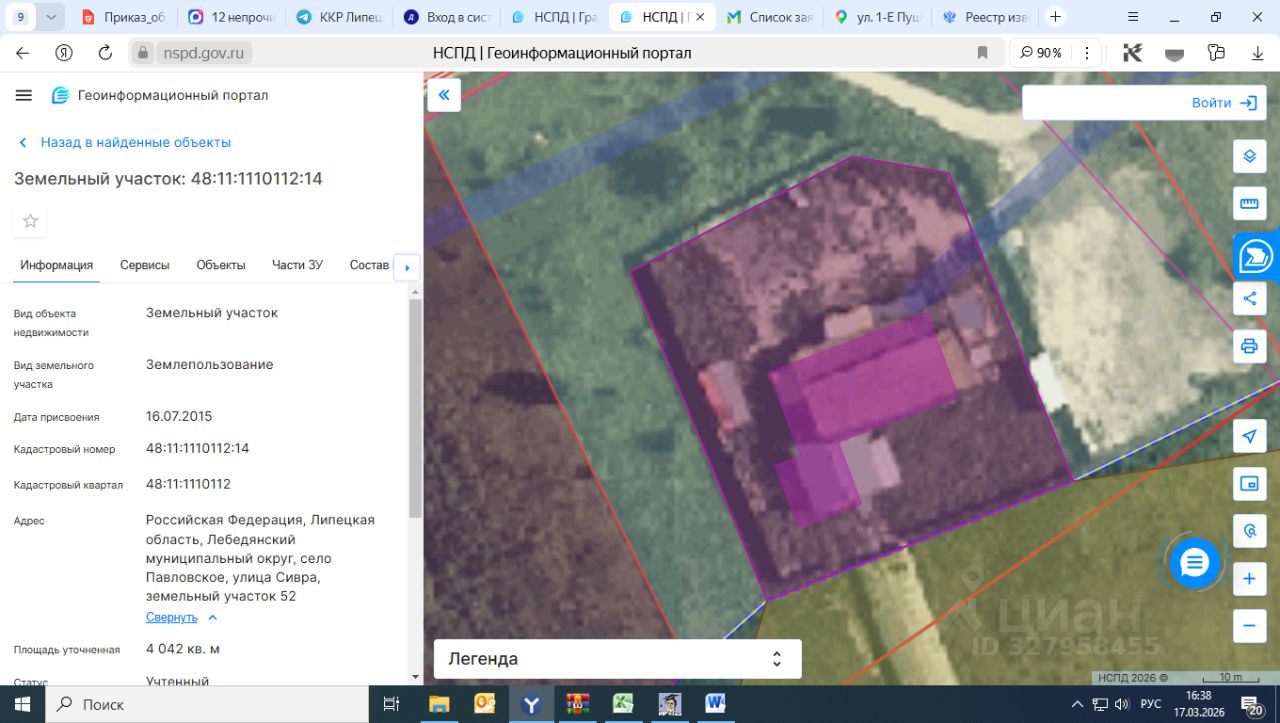Open the hamburger menu of the portal
Screen dimensions: 1280x723
pyautogui.click(x=24, y=95)
